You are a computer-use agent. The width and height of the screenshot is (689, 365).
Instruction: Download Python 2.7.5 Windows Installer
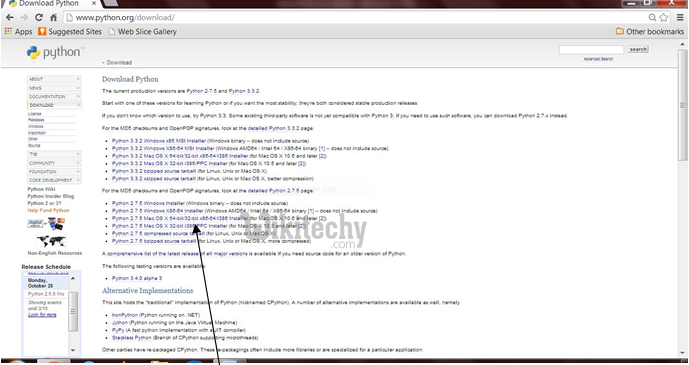coord(148,203)
